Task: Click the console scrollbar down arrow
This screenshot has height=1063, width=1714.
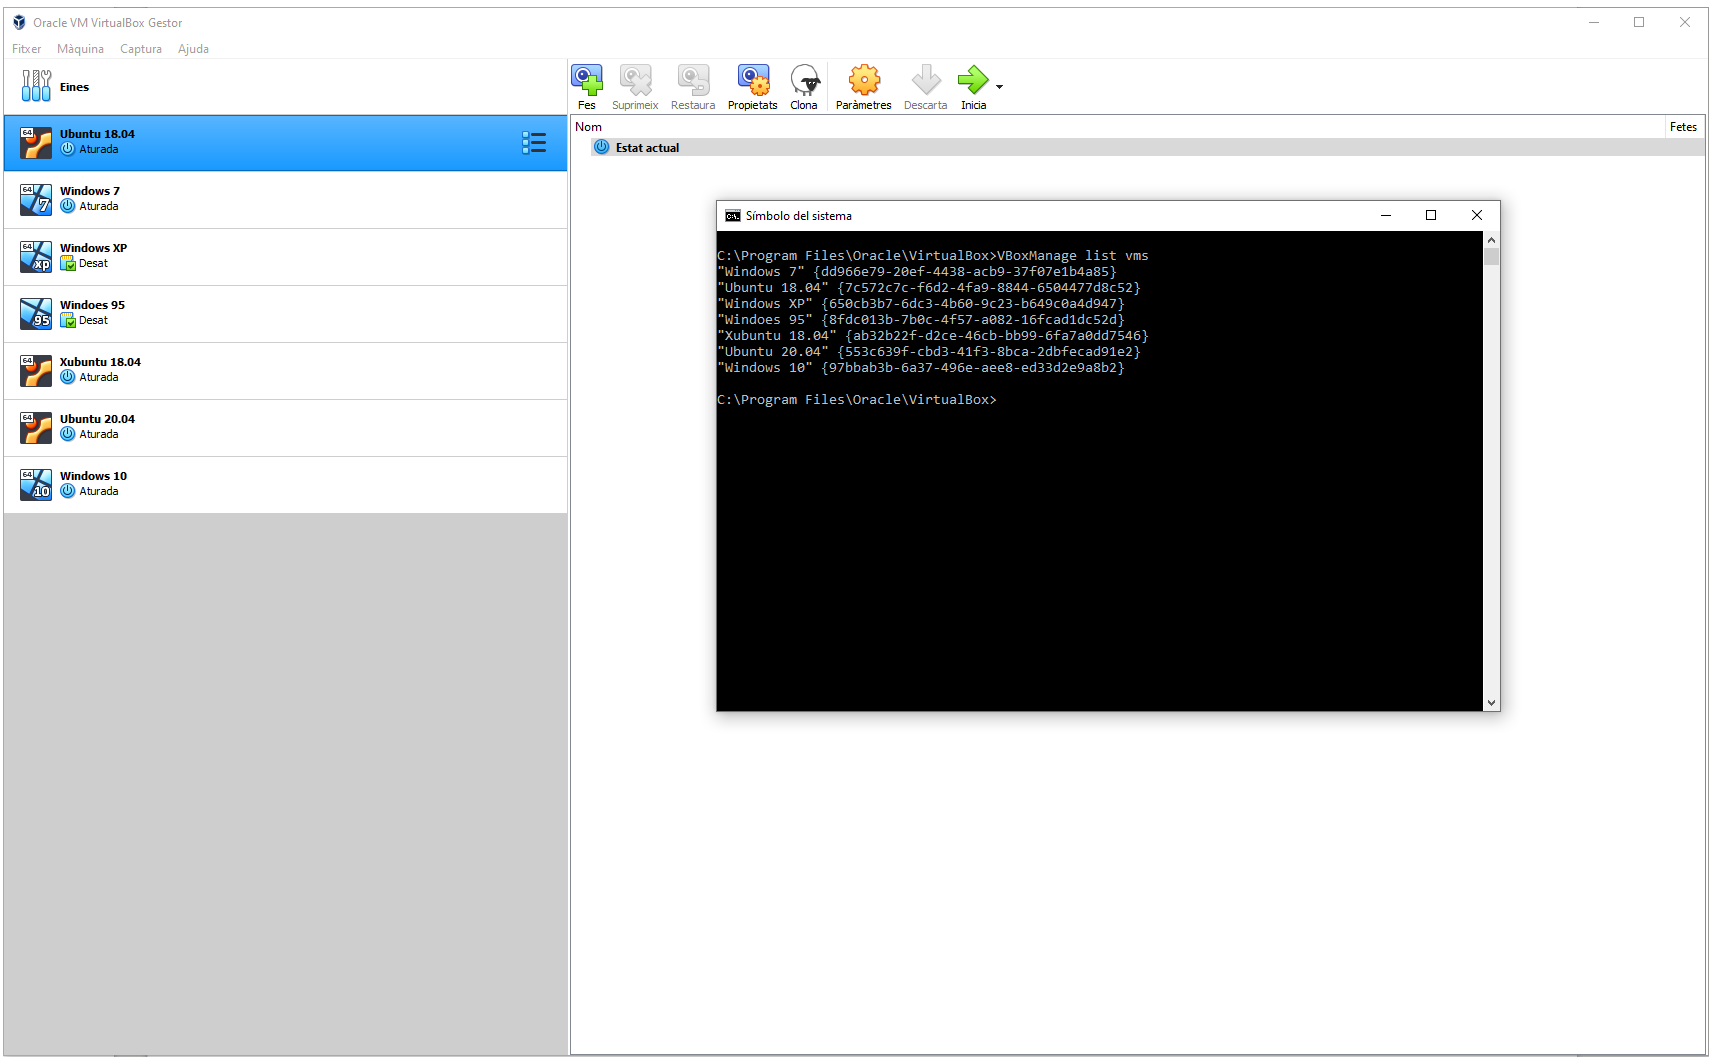Action: coord(1491,703)
